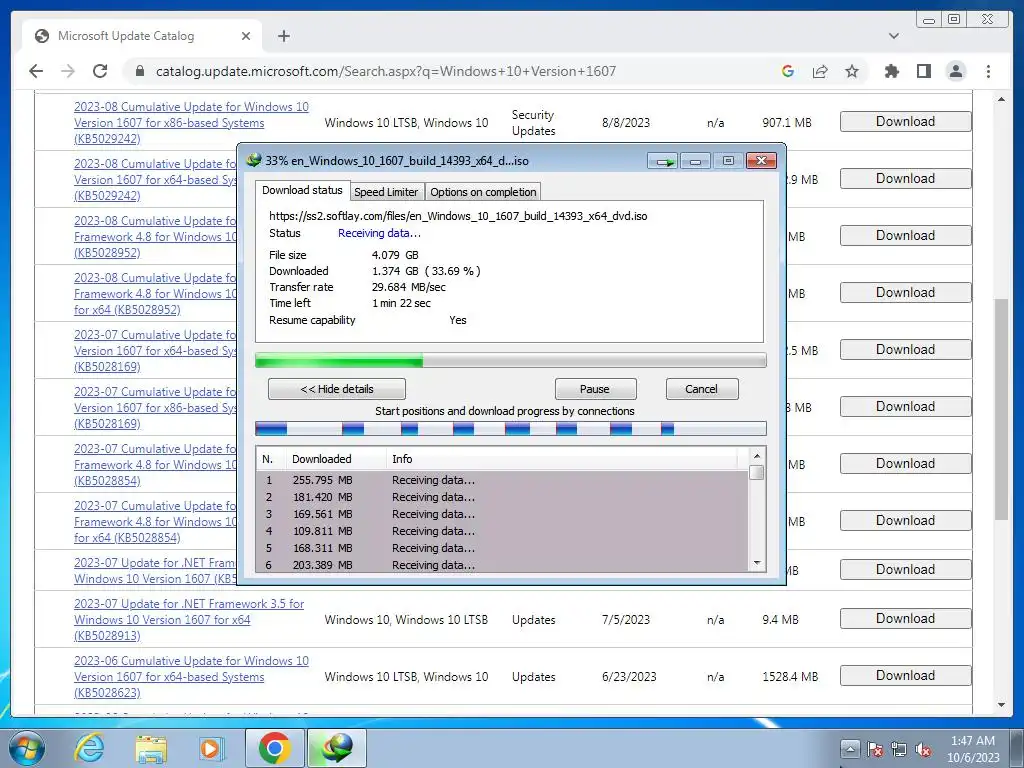
Task: Click scroll-up arrow of connections list
Action: [757, 456]
